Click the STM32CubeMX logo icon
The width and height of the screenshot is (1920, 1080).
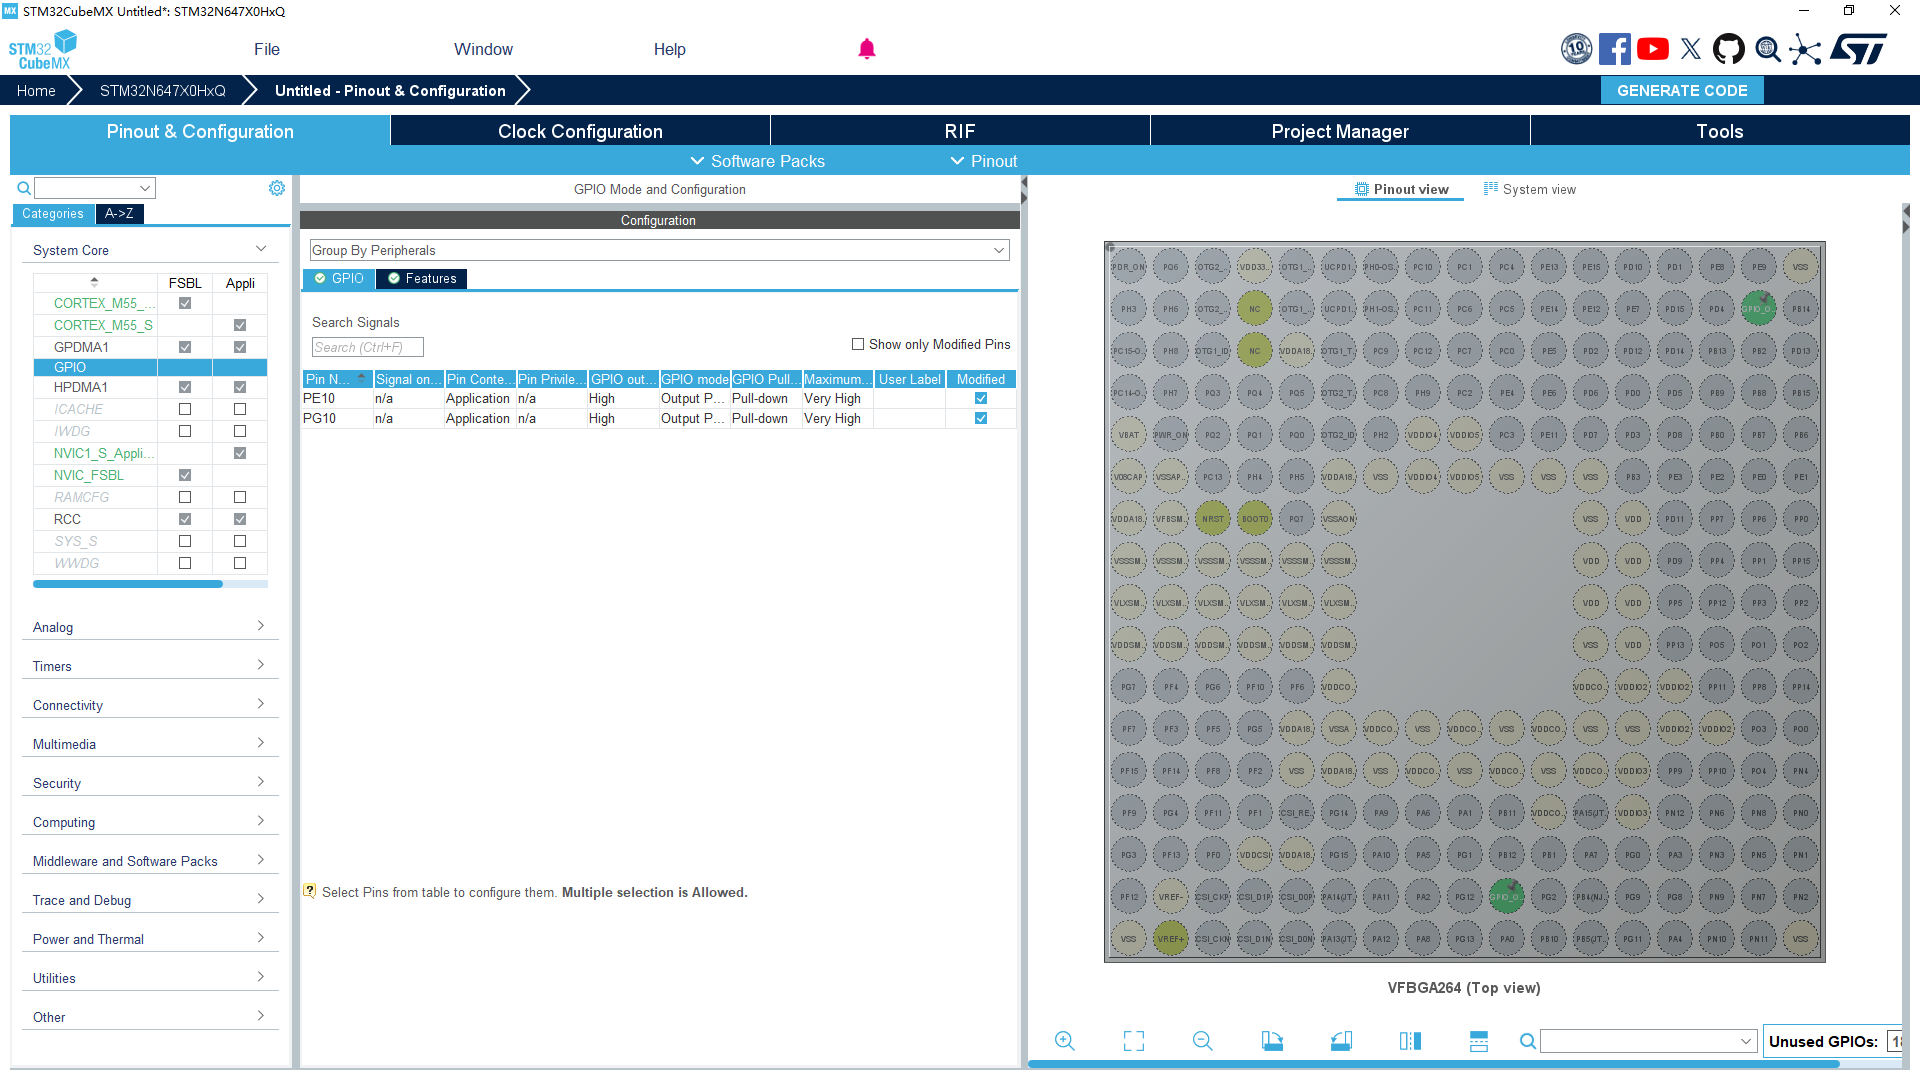click(x=42, y=50)
